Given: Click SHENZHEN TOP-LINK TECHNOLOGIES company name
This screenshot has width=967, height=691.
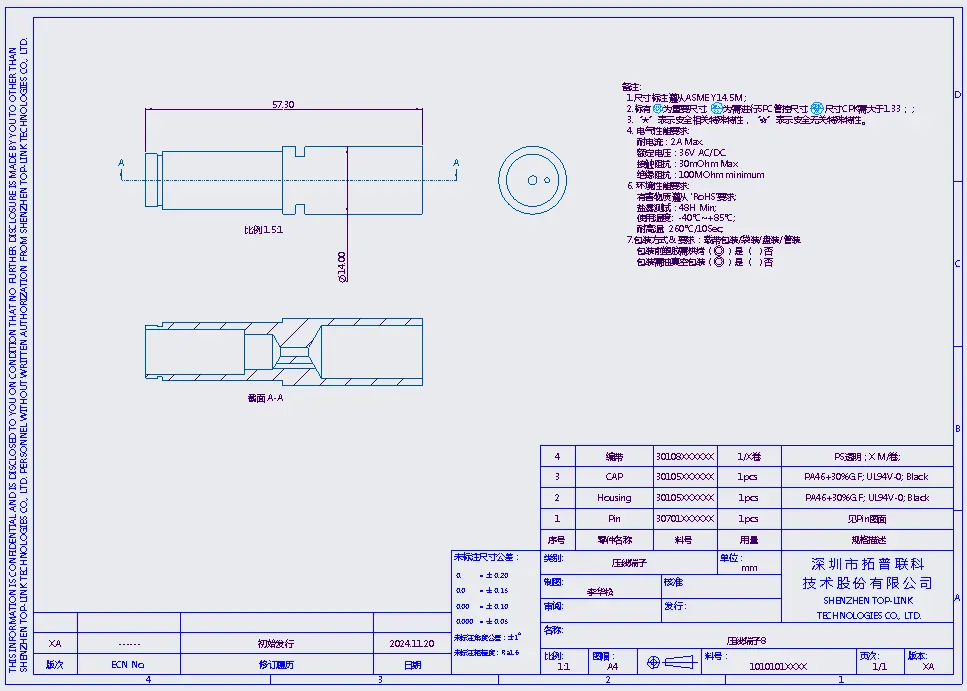Looking at the screenshot, I should click(x=867, y=608).
